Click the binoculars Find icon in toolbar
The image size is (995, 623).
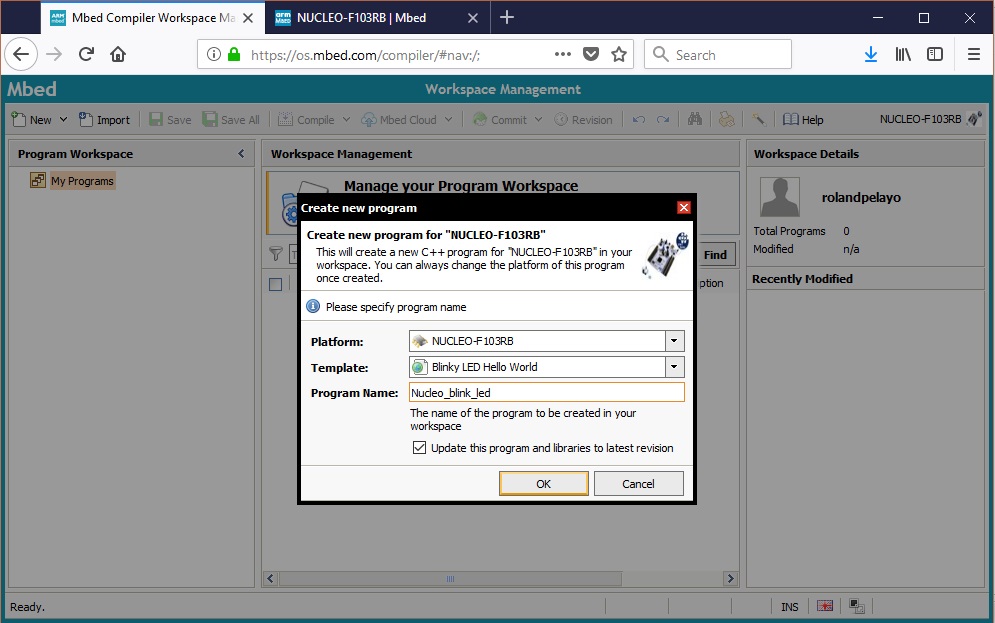(x=695, y=119)
